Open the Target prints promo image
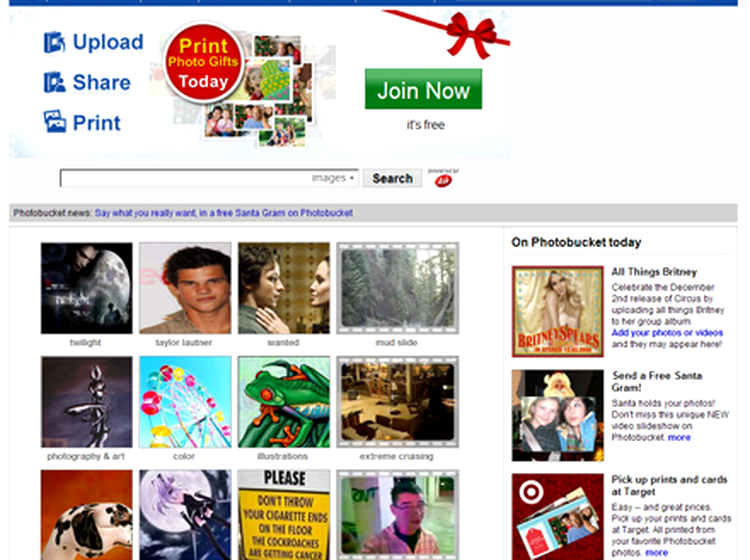The height and width of the screenshot is (560, 750). [558, 517]
